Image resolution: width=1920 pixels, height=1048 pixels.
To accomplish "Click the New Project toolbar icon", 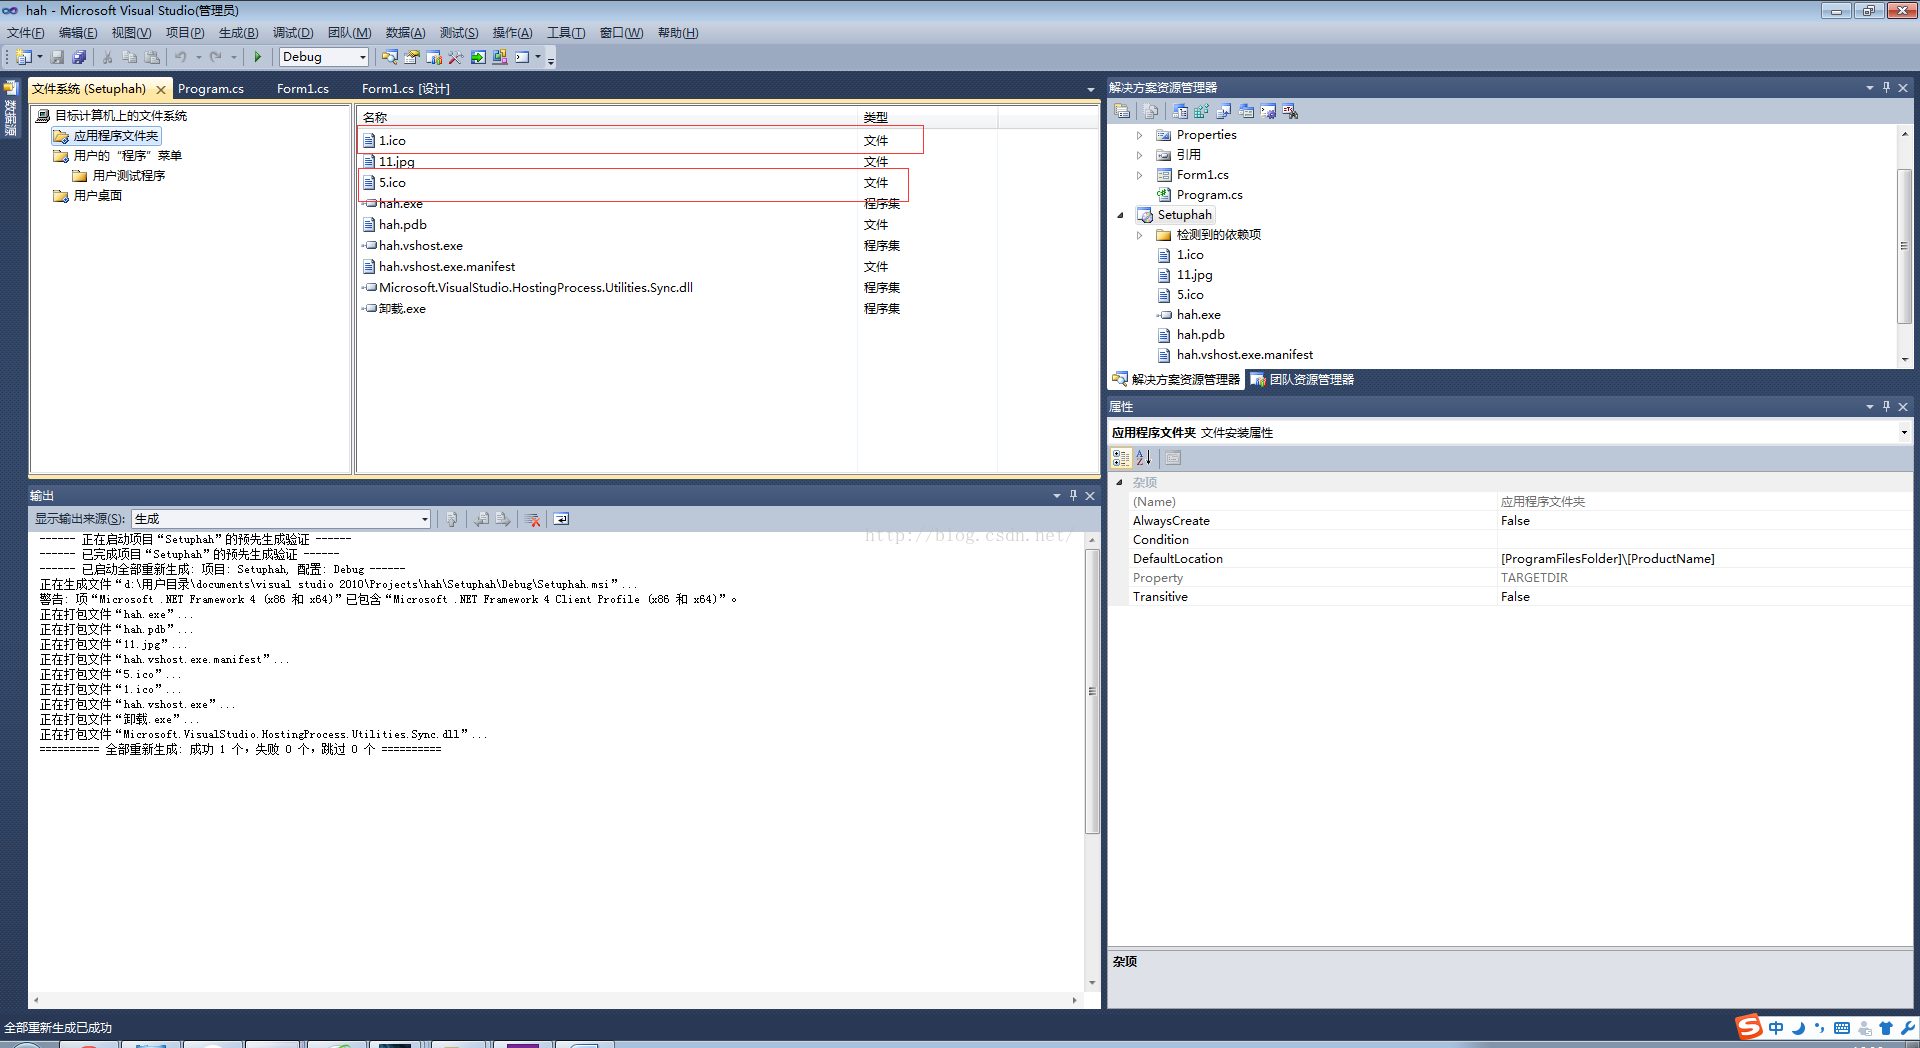I will click(23, 57).
